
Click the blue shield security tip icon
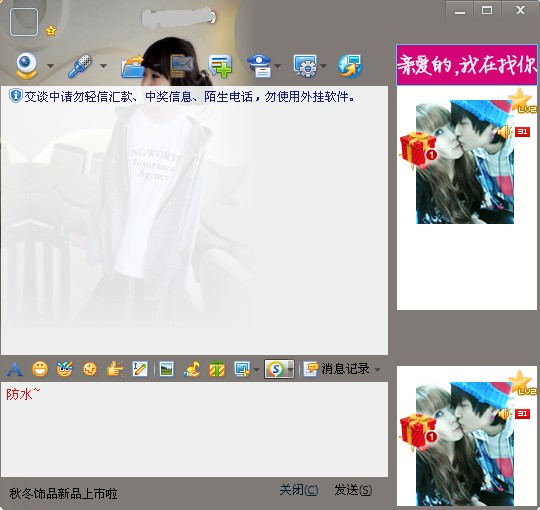(x=15, y=96)
